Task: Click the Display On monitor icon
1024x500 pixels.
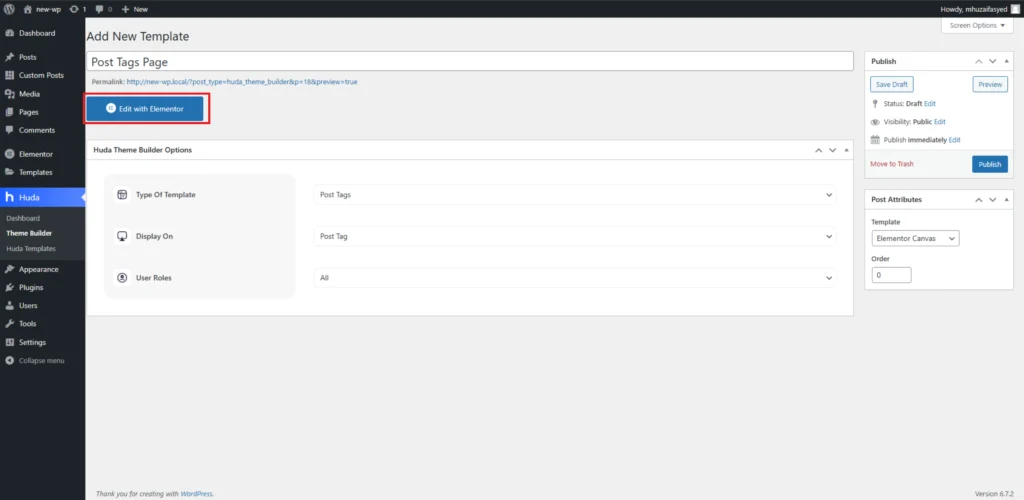Action: (121, 236)
